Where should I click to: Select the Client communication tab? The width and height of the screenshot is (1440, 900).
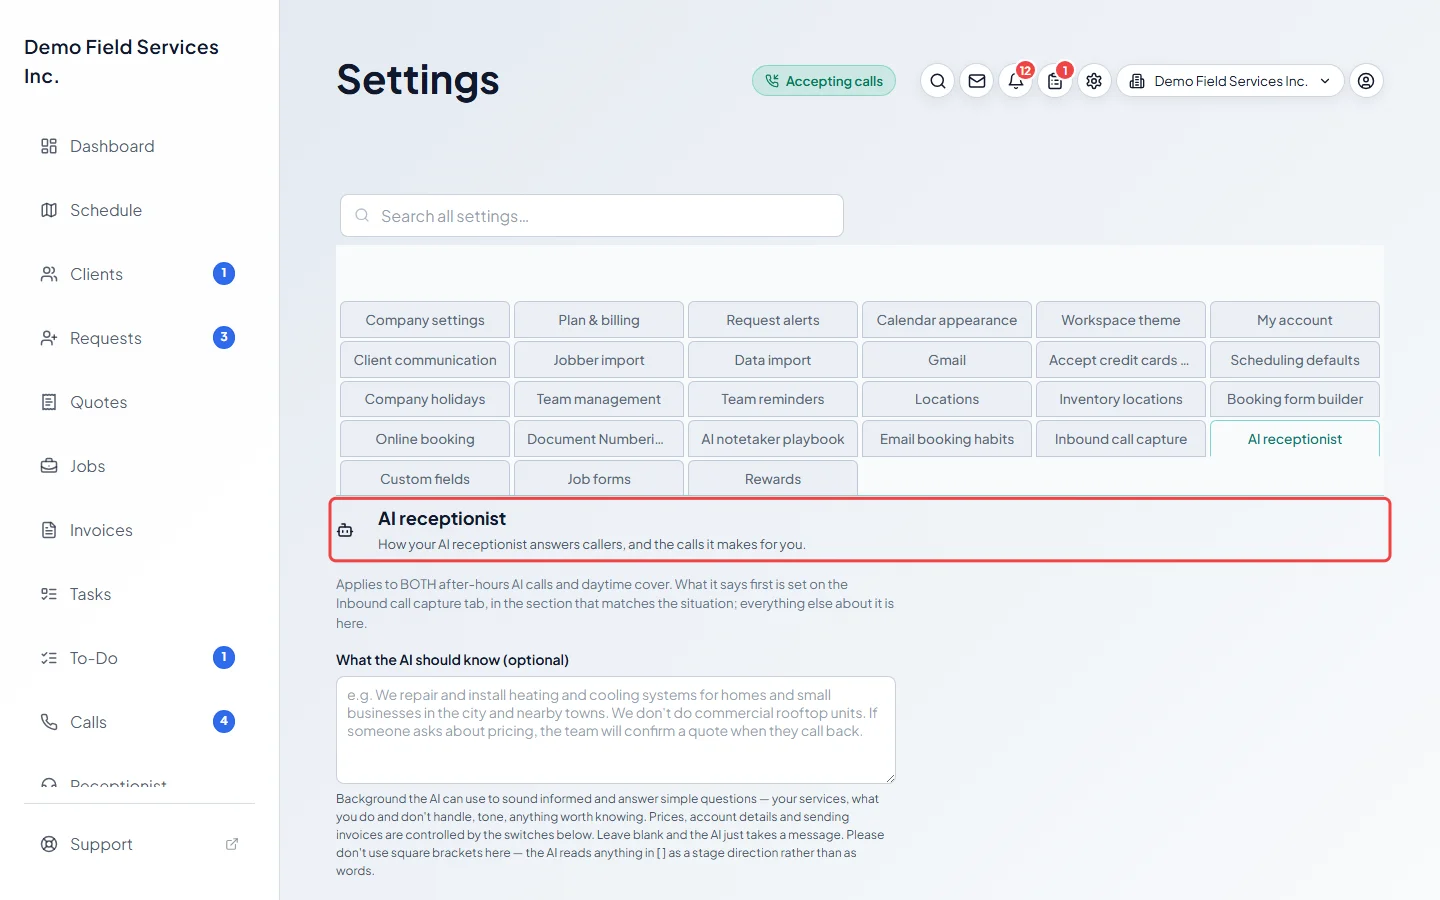click(425, 360)
